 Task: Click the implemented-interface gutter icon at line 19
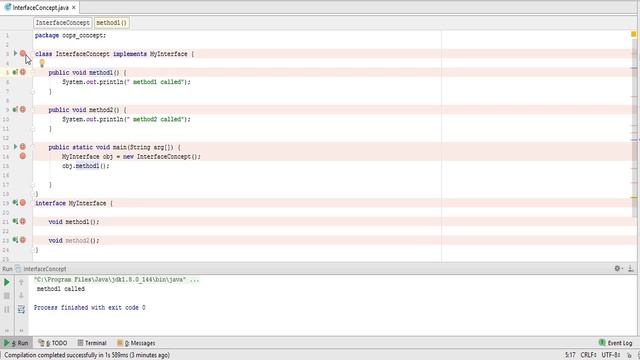pyautogui.click(x=15, y=202)
